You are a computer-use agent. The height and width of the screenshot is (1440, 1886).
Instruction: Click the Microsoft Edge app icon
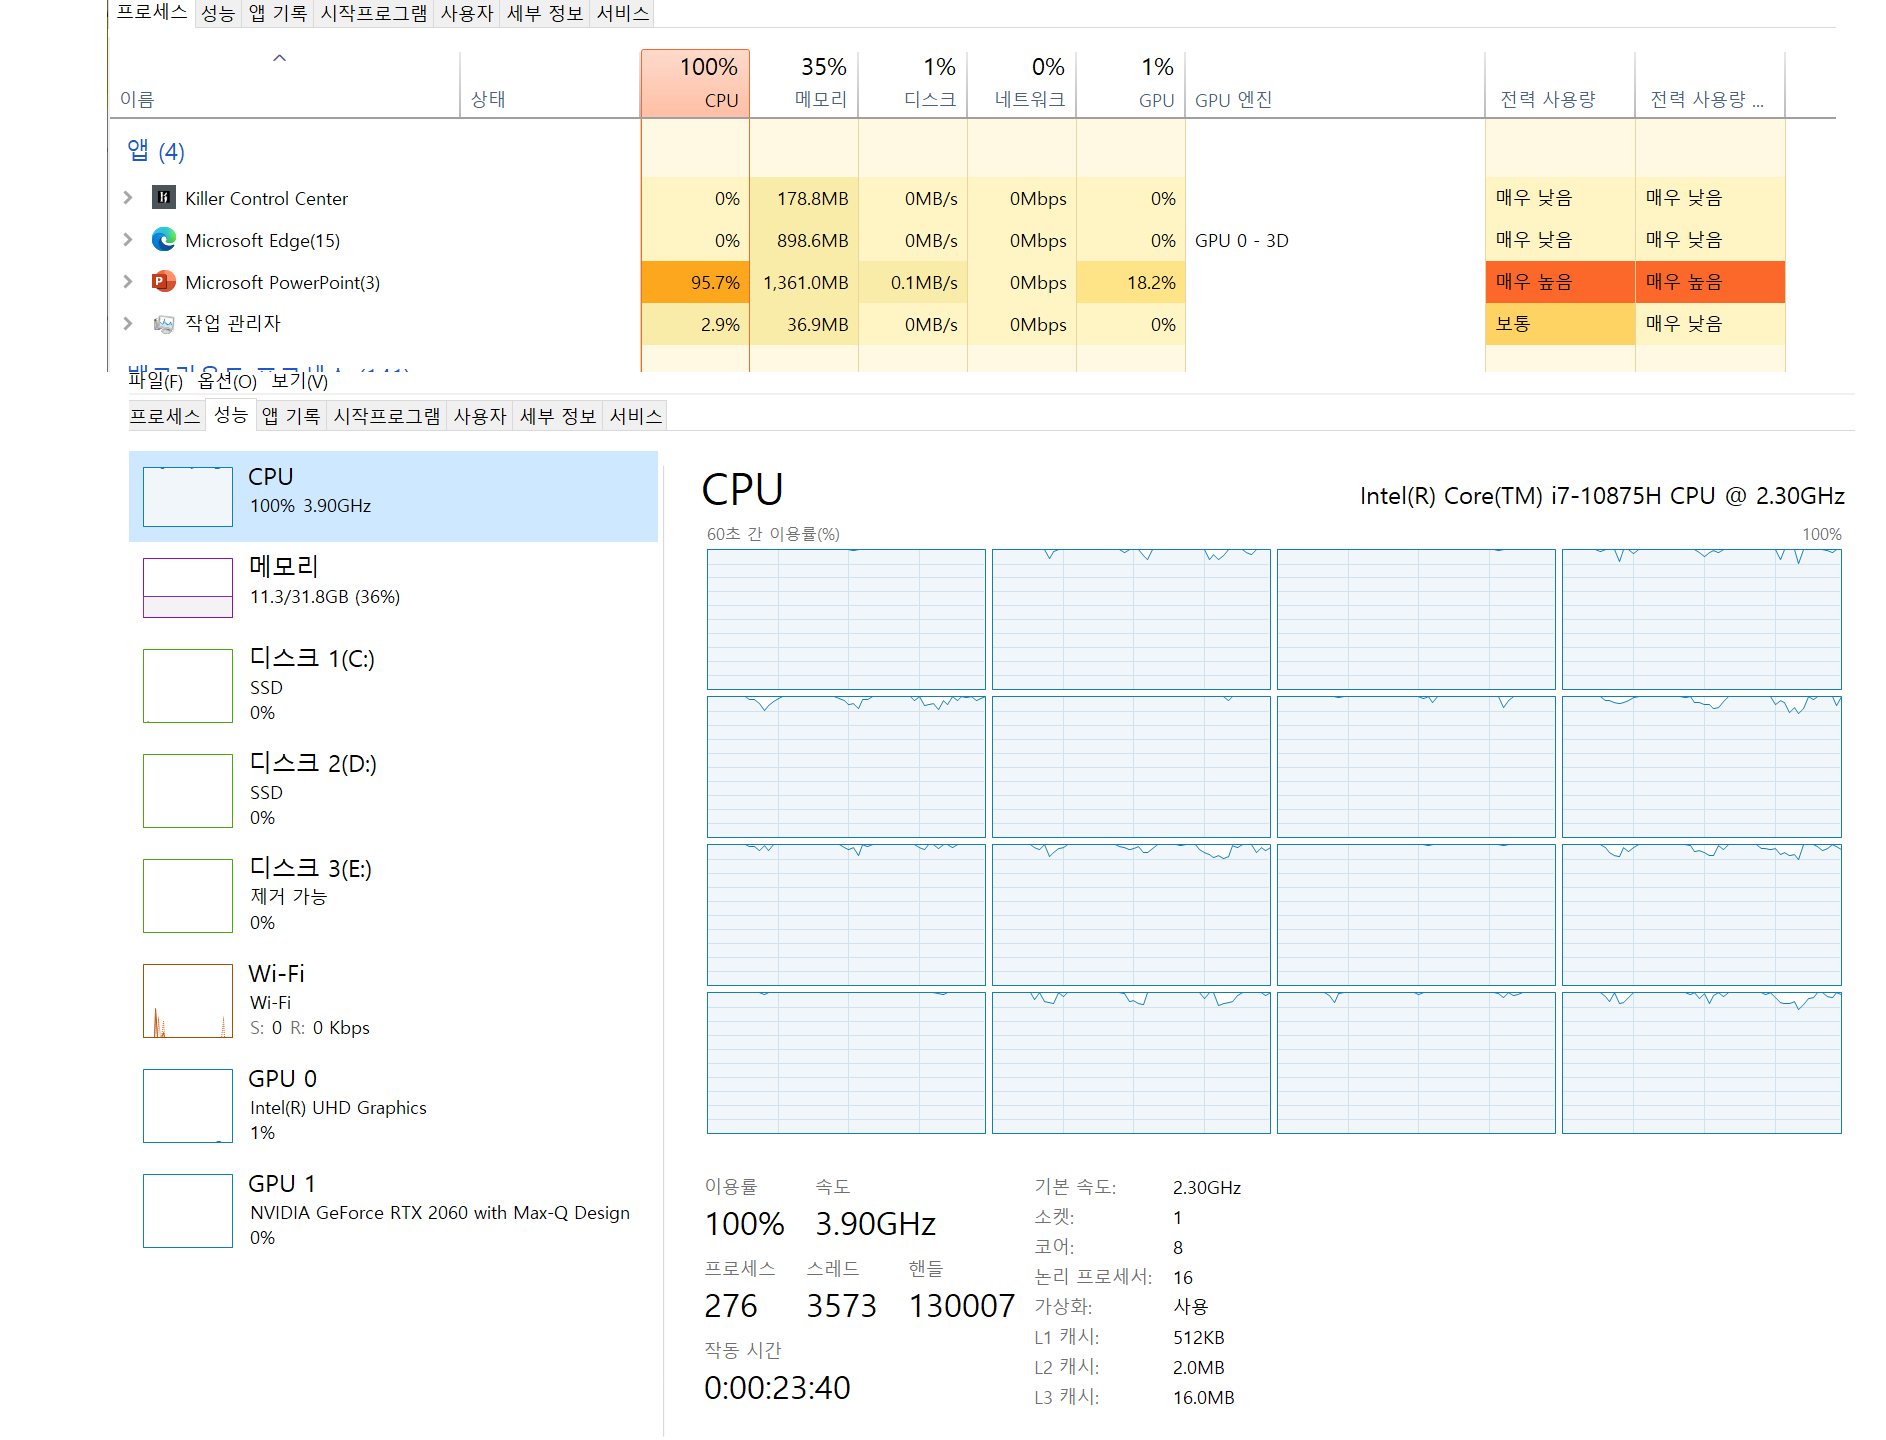pyautogui.click(x=164, y=240)
